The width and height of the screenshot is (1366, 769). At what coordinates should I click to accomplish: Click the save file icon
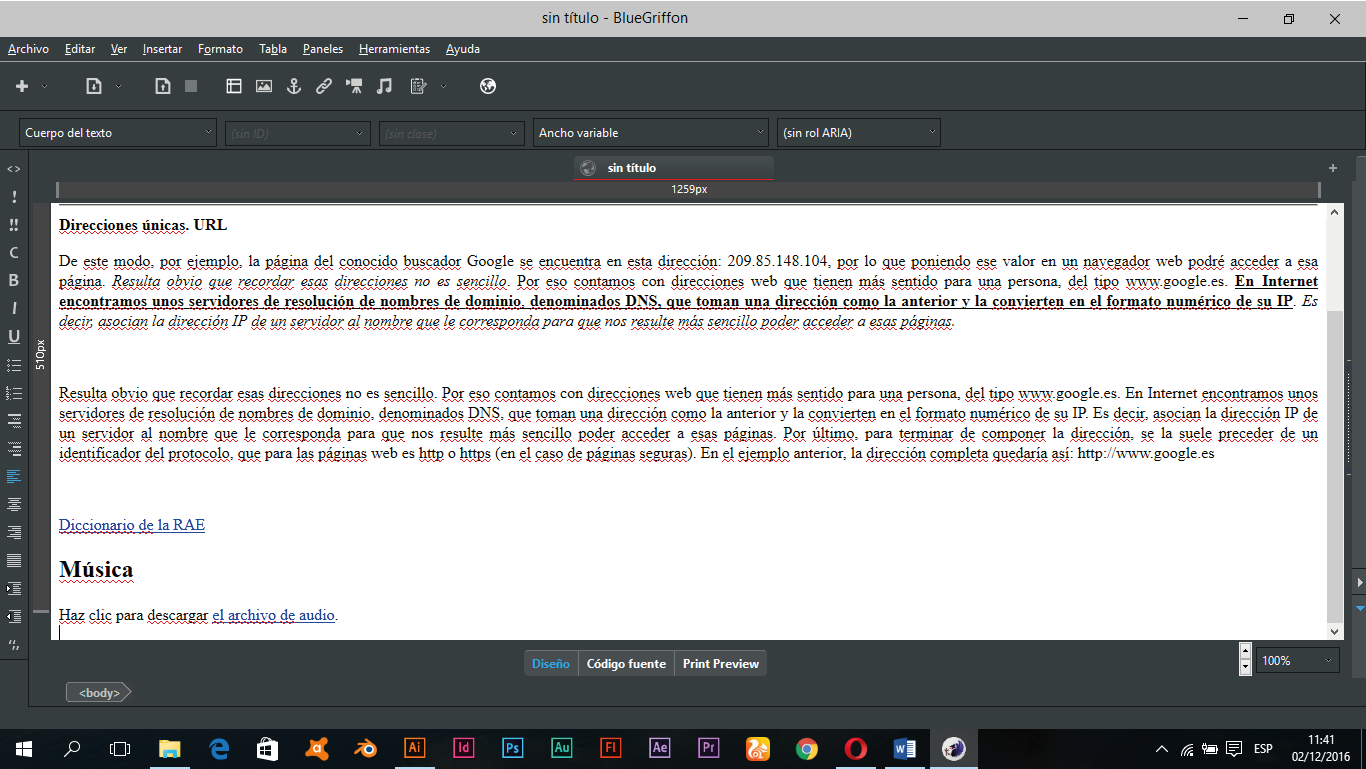coord(162,86)
